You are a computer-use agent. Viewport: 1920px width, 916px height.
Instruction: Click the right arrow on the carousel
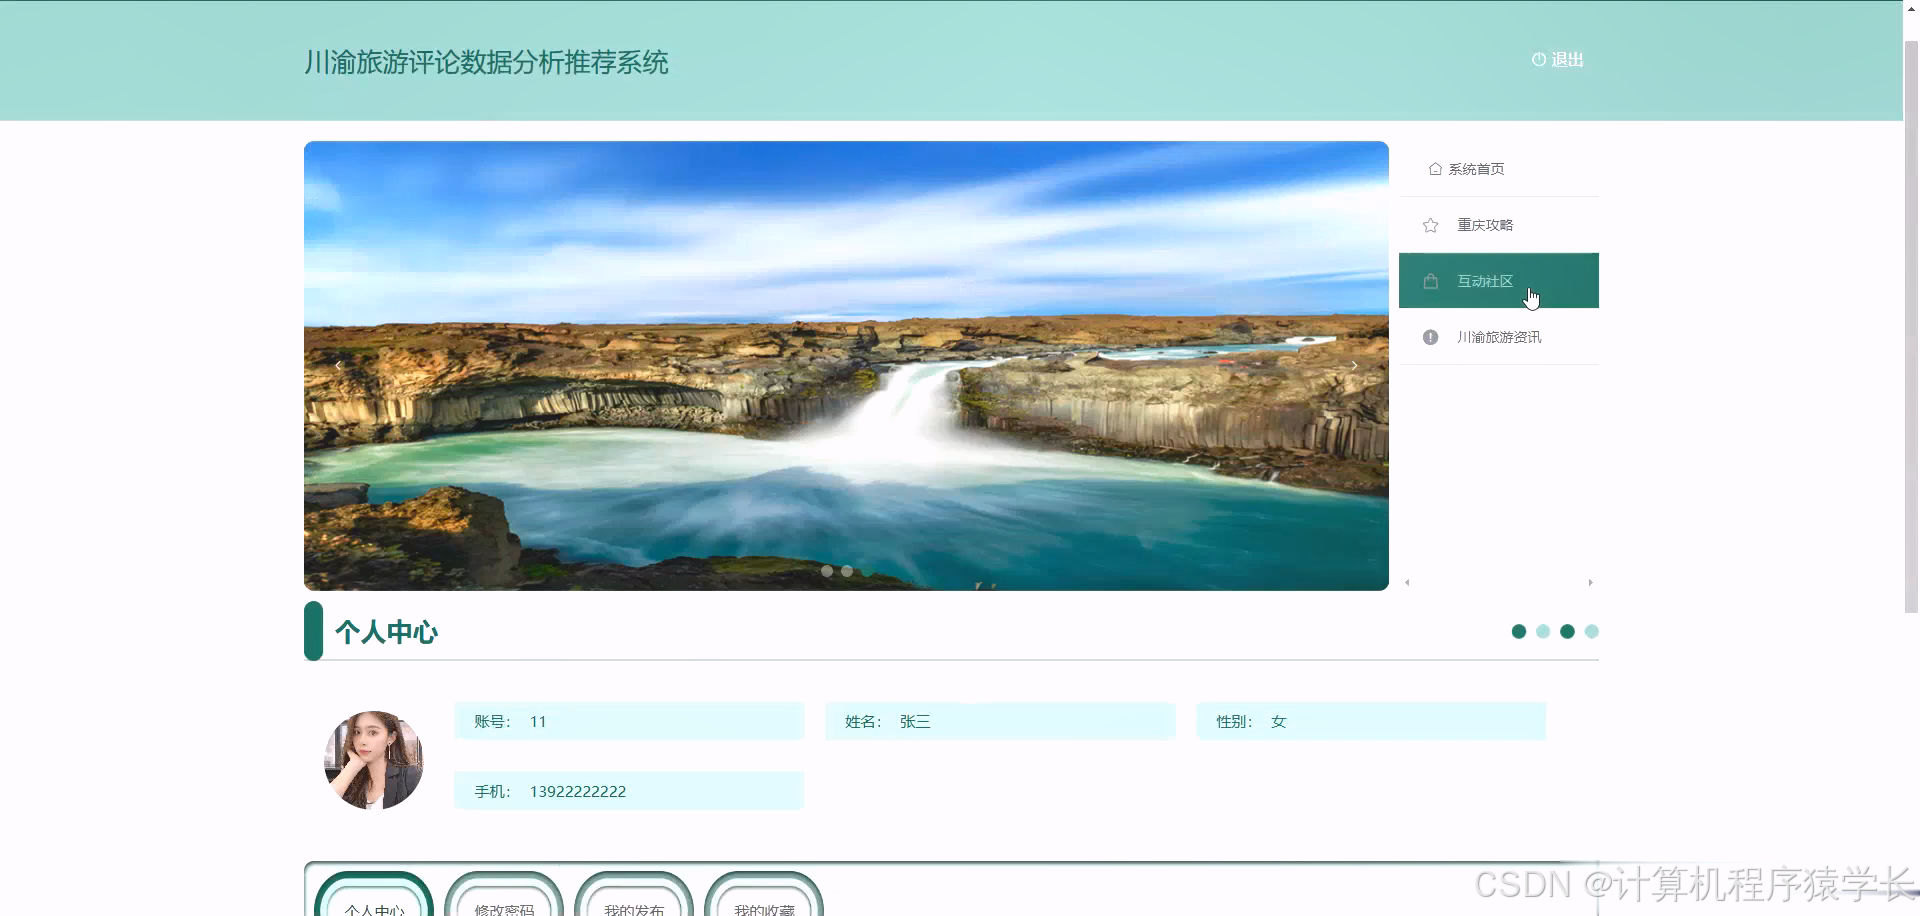1354,365
